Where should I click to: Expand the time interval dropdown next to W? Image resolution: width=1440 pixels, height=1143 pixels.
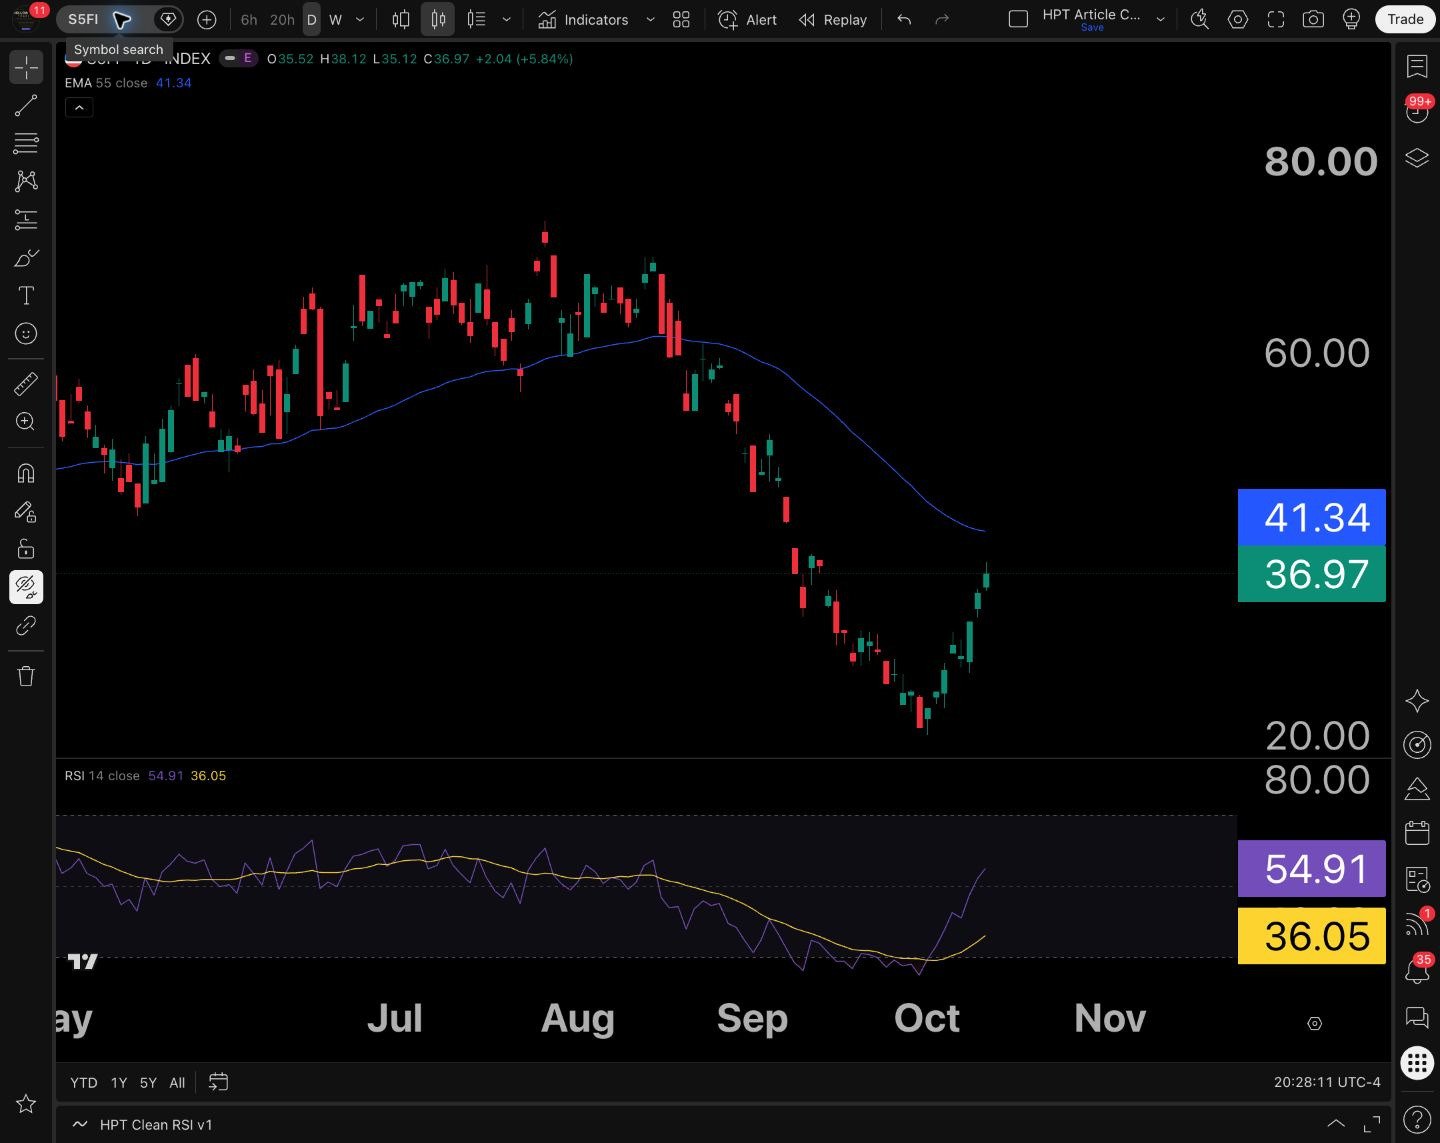[360, 19]
